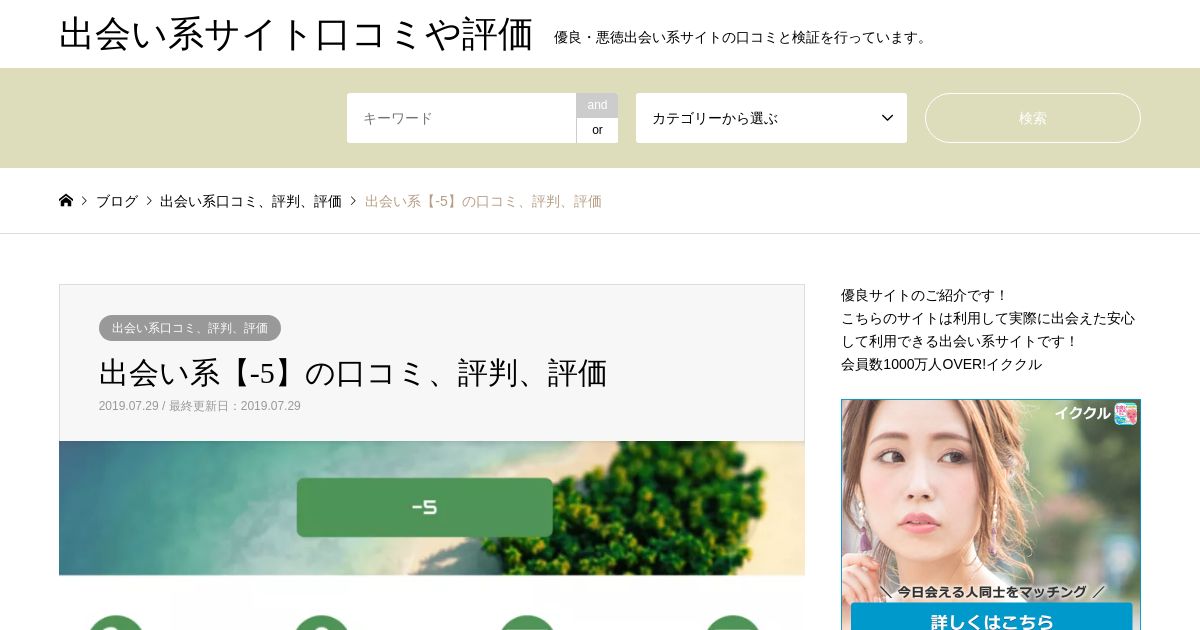The image size is (1200, 630).
Task: Click sidebar text 会員数1000万人OVER!イククル
Action: click(x=941, y=364)
